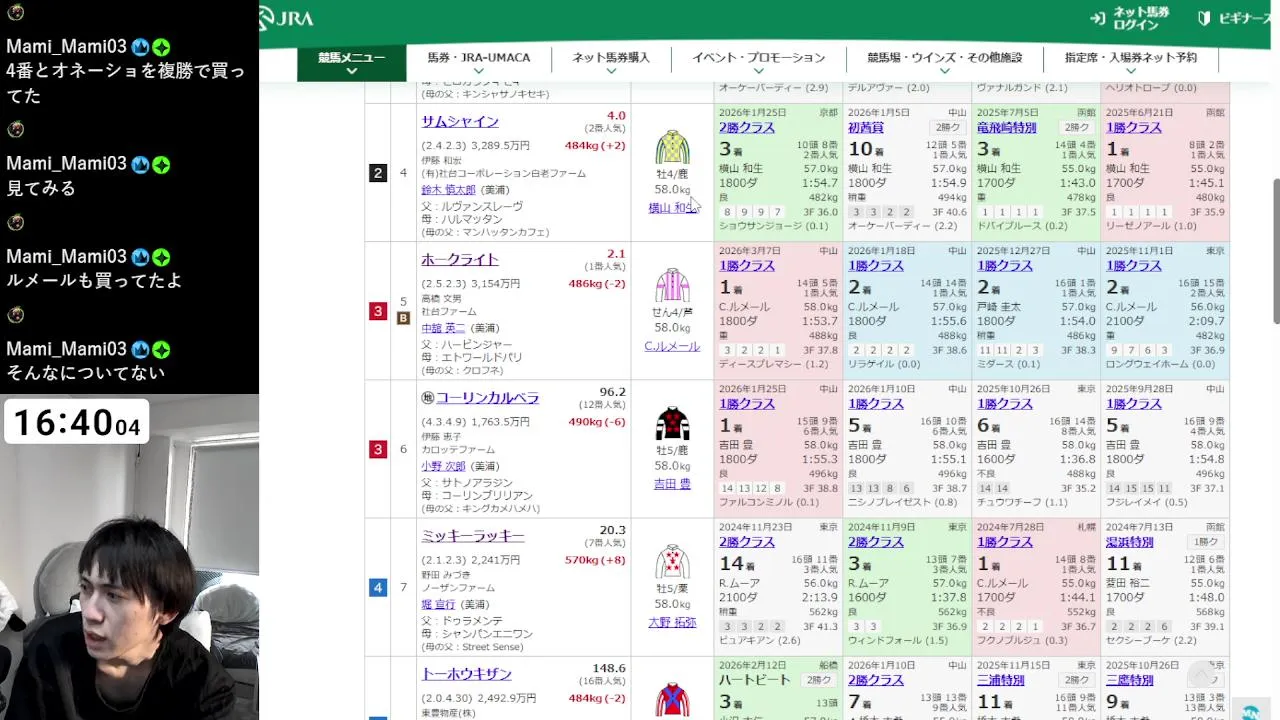Open トーホウキザン's 三浦特別 race result
Screen dimensions: 1280x720
point(1000,680)
